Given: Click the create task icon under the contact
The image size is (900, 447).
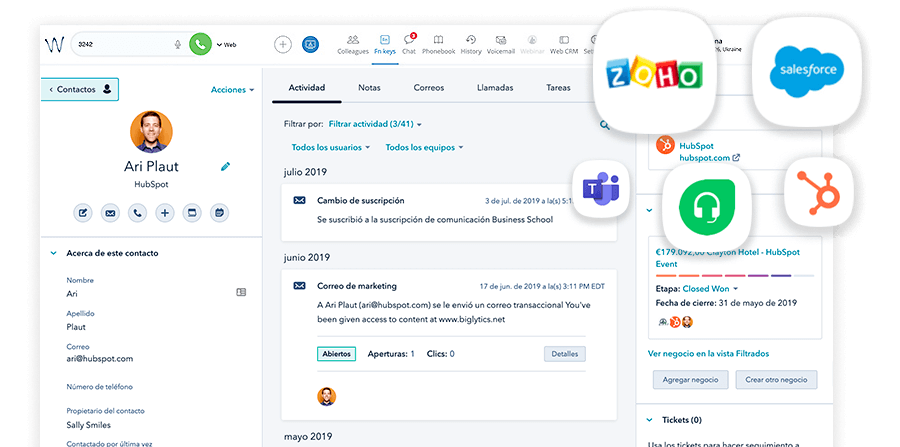Looking at the screenshot, I should [192, 213].
